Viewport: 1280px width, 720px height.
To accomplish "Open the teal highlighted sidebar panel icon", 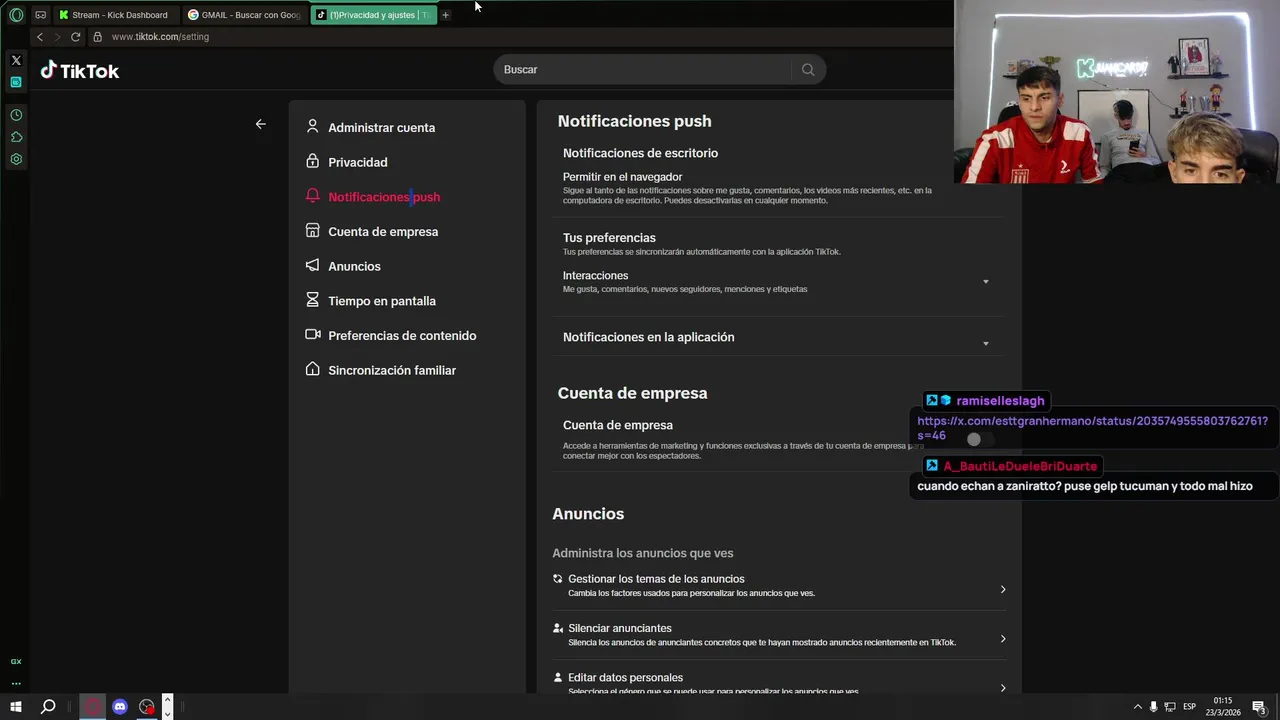I will pyautogui.click(x=16, y=82).
